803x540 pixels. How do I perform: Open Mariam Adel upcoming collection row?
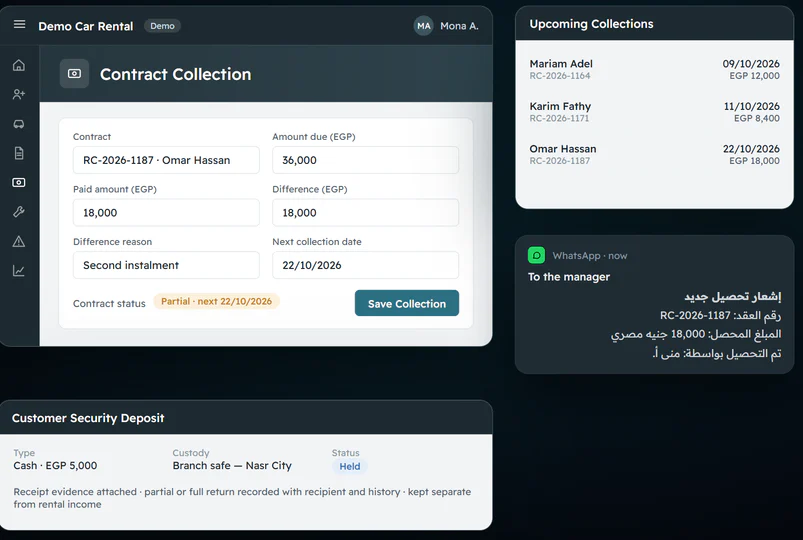[x=654, y=69]
